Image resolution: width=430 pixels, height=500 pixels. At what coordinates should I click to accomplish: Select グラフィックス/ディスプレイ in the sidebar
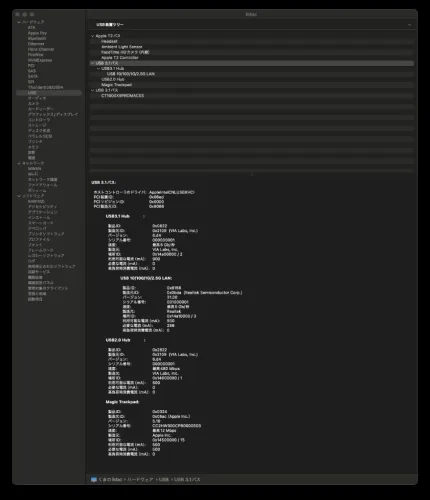coord(53,114)
